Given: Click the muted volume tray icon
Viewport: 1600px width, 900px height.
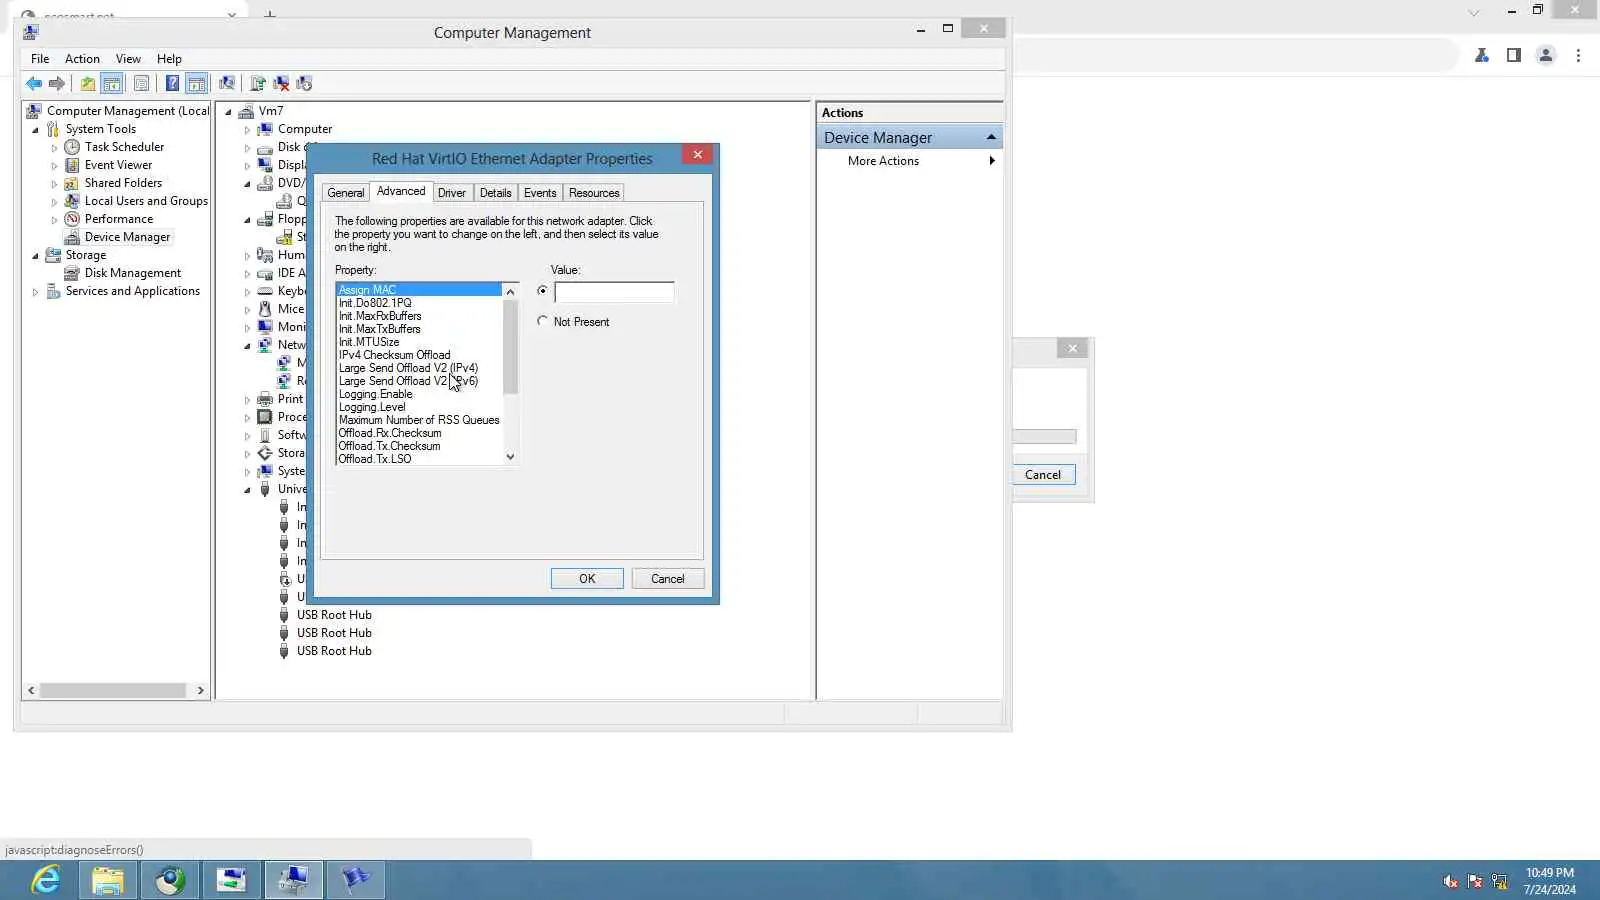Looking at the screenshot, I should click(x=1451, y=881).
